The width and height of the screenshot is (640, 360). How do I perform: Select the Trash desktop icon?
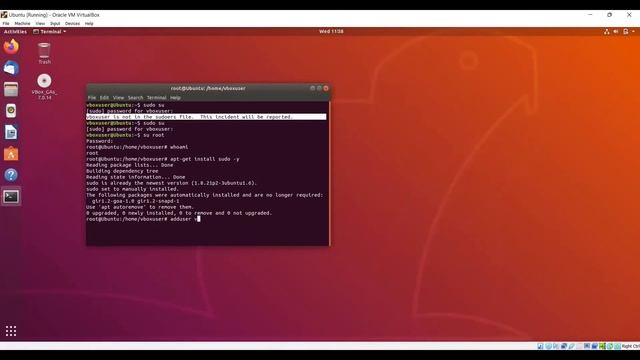coord(44,53)
